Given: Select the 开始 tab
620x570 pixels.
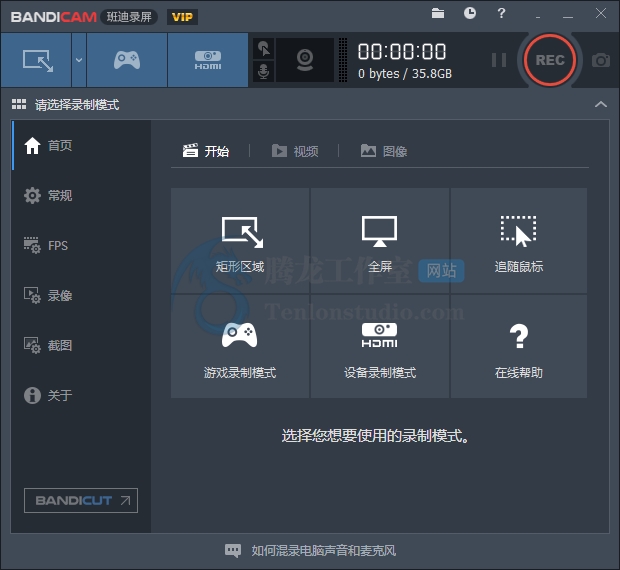Looking at the screenshot, I should 206,151.
